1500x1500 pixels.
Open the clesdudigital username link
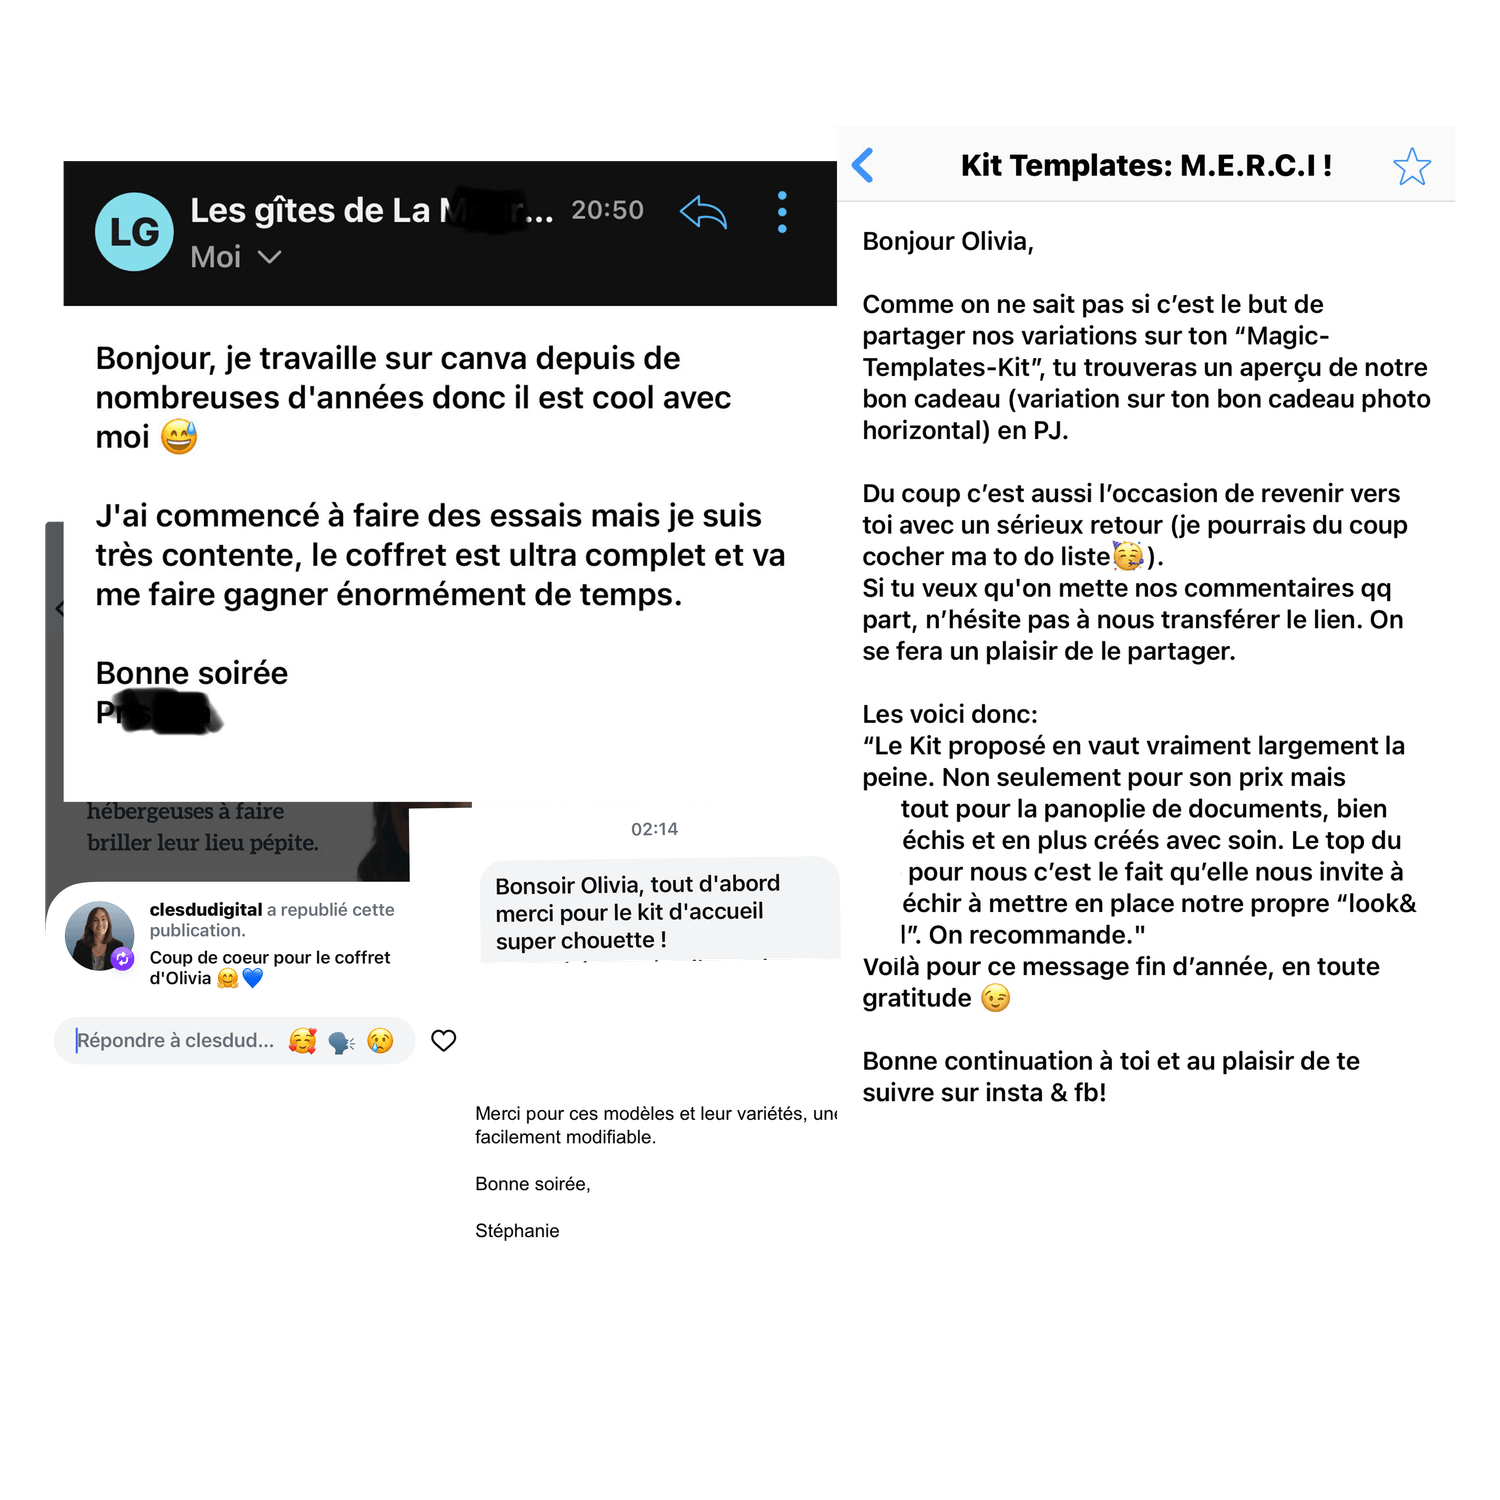pyautogui.click(x=206, y=909)
